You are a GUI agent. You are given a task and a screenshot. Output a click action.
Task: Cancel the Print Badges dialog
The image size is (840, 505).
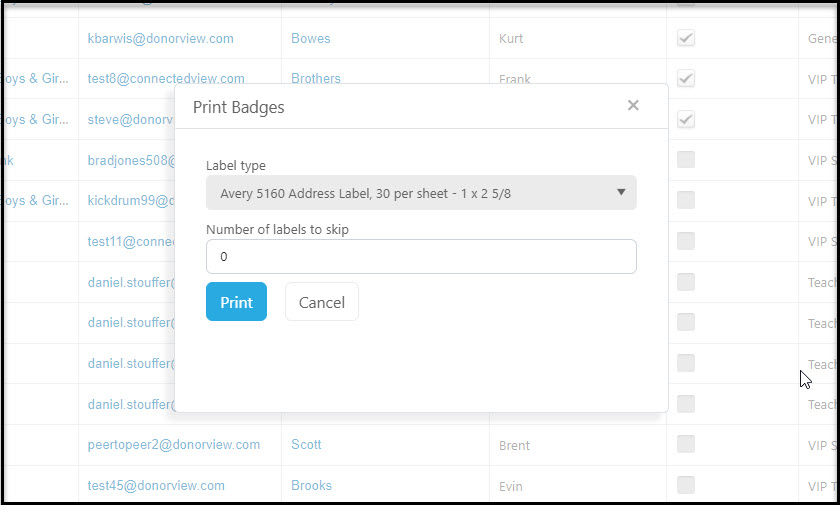tap(322, 302)
